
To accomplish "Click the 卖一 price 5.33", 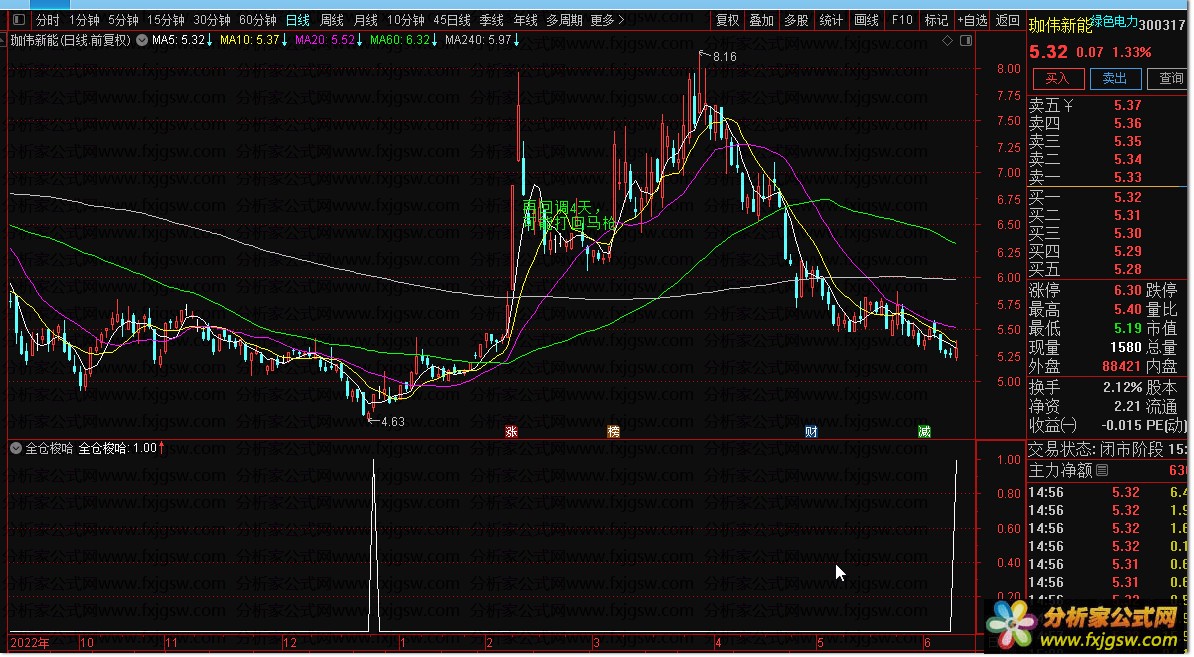I will [1128, 177].
